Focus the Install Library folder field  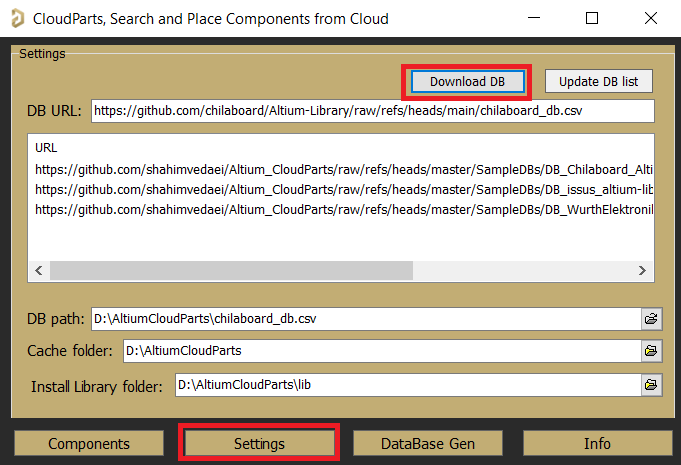coord(408,385)
